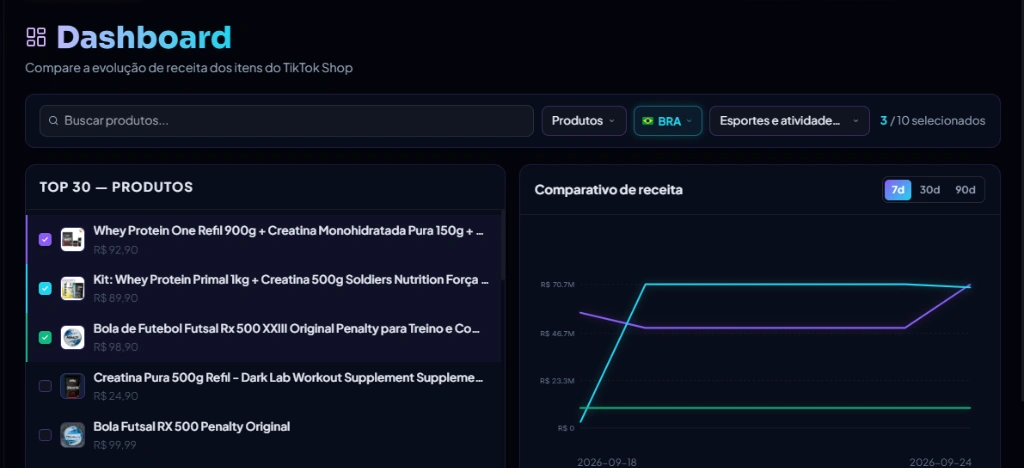The height and width of the screenshot is (468, 1024).
Task: Click the R$ 24,90 price
Action: click(116, 396)
